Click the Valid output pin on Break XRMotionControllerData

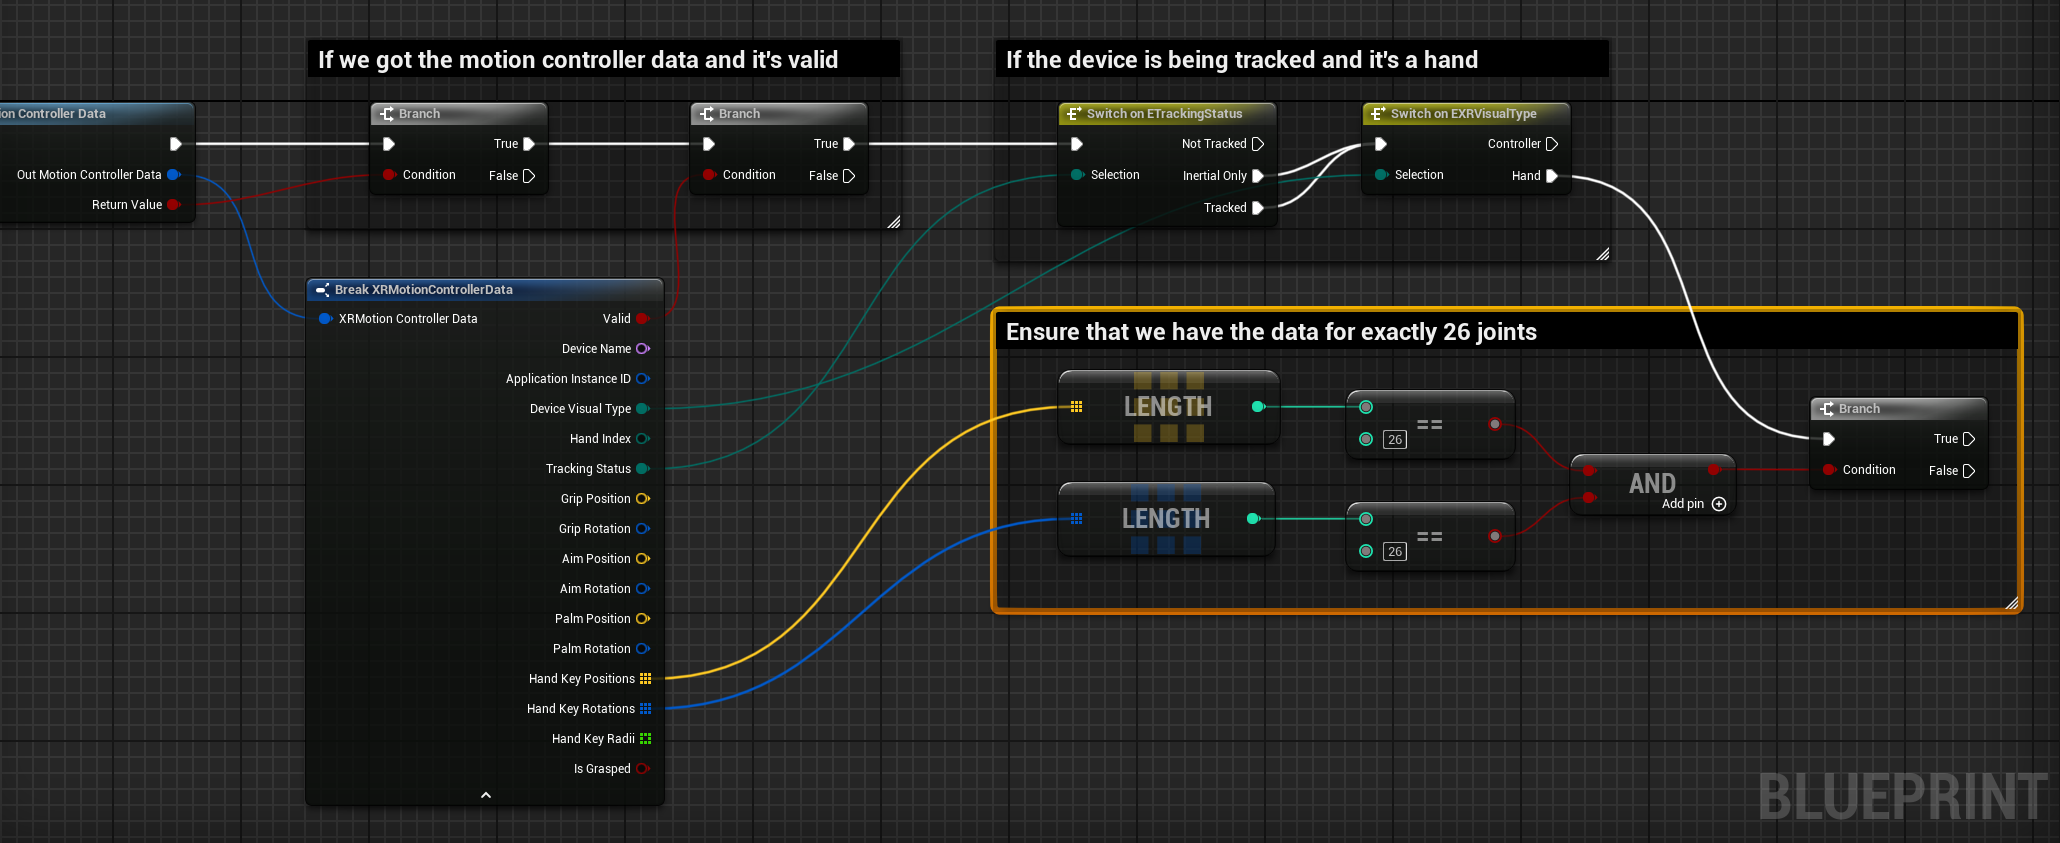[x=642, y=319]
